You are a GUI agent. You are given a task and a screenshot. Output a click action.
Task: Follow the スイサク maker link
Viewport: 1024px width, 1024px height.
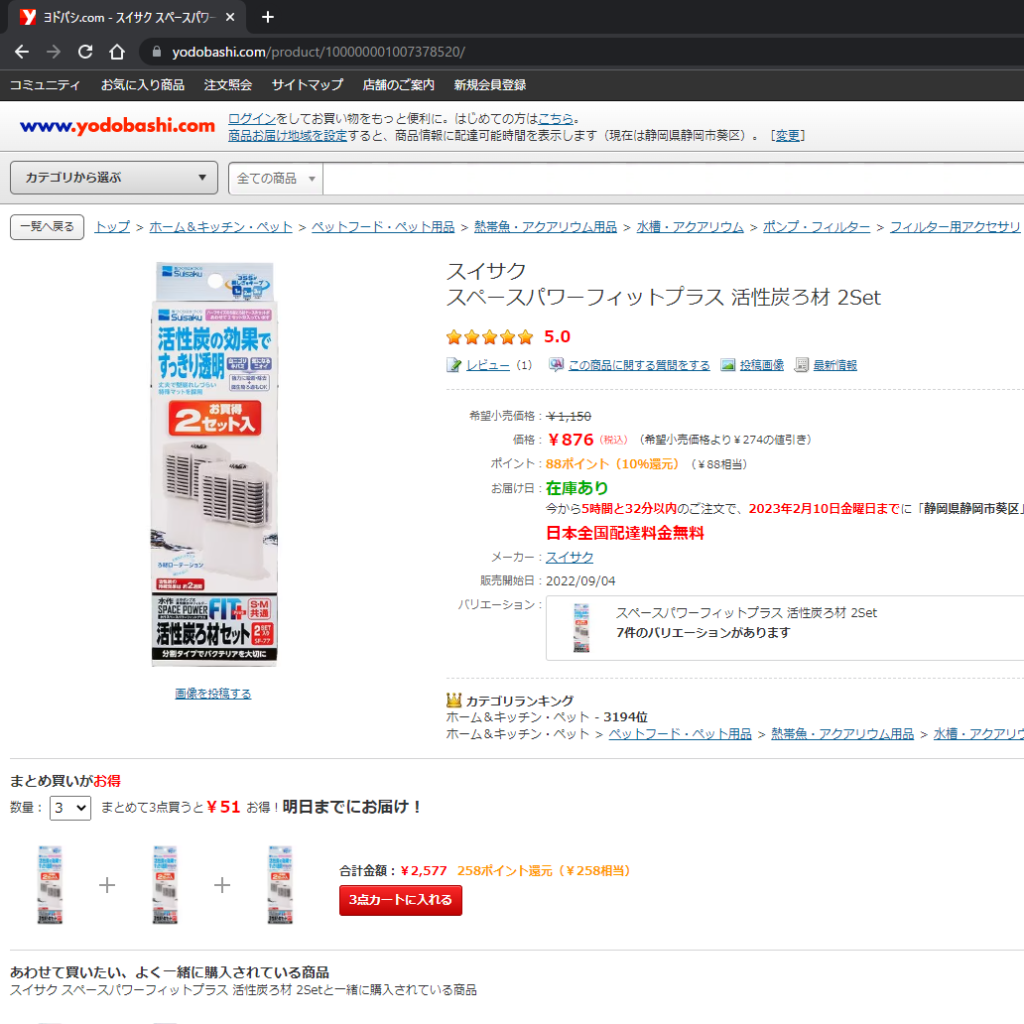[569, 557]
